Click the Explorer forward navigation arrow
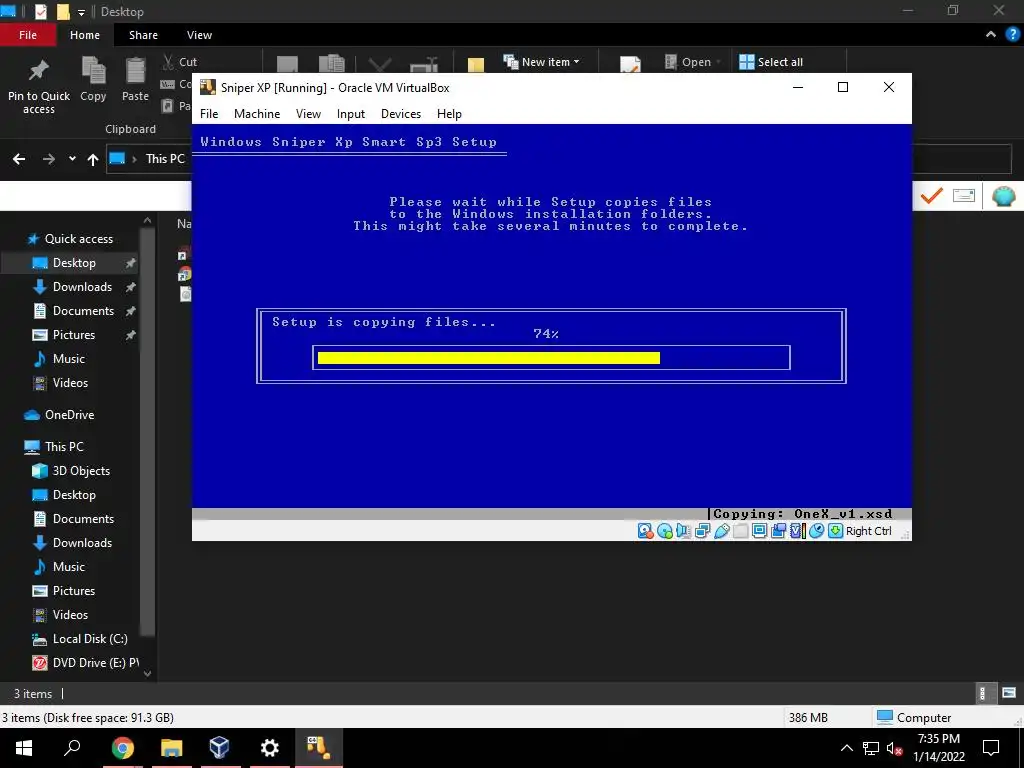The height and width of the screenshot is (768, 1024). [49, 159]
